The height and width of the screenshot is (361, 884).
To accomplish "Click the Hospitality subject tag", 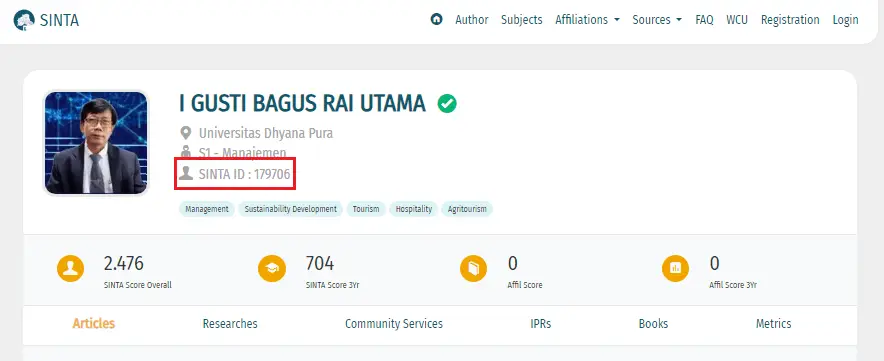I will [413, 209].
